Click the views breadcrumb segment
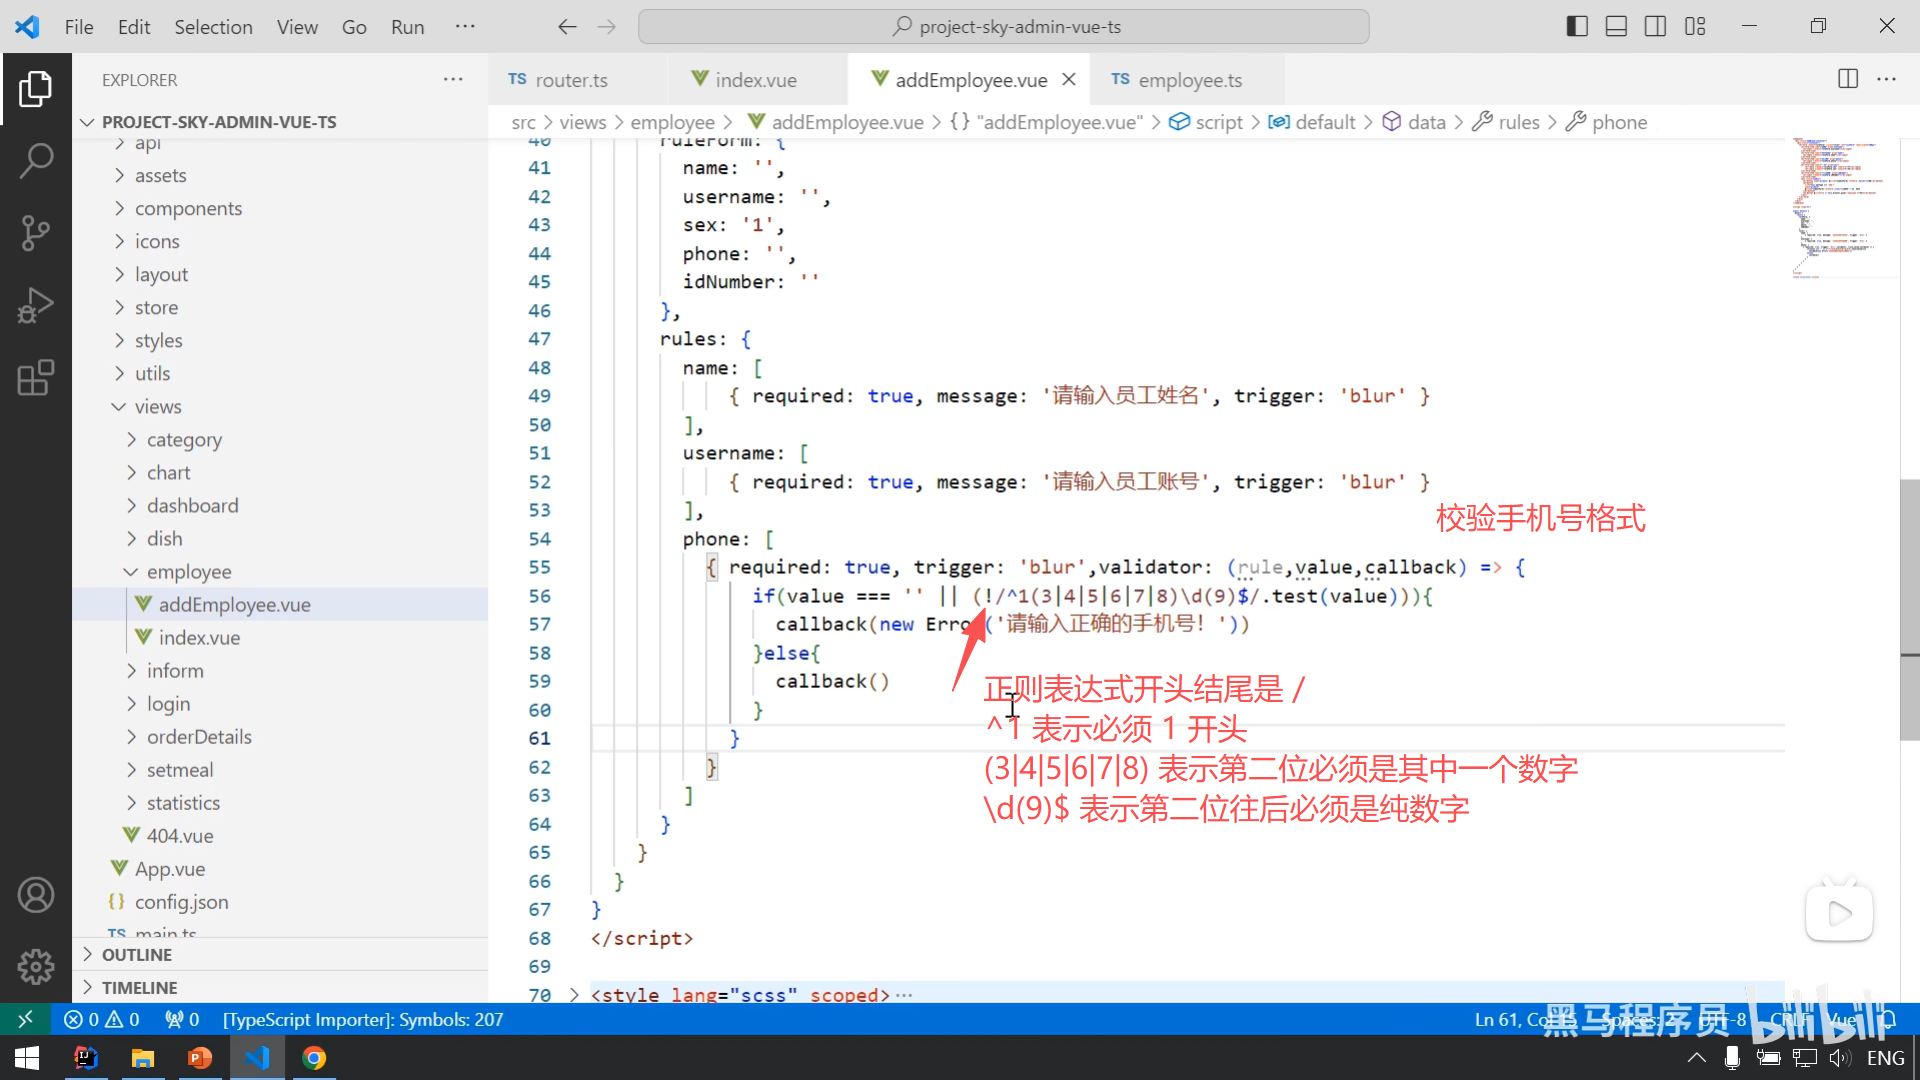Viewport: 1920px width, 1080px height. click(x=582, y=122)
